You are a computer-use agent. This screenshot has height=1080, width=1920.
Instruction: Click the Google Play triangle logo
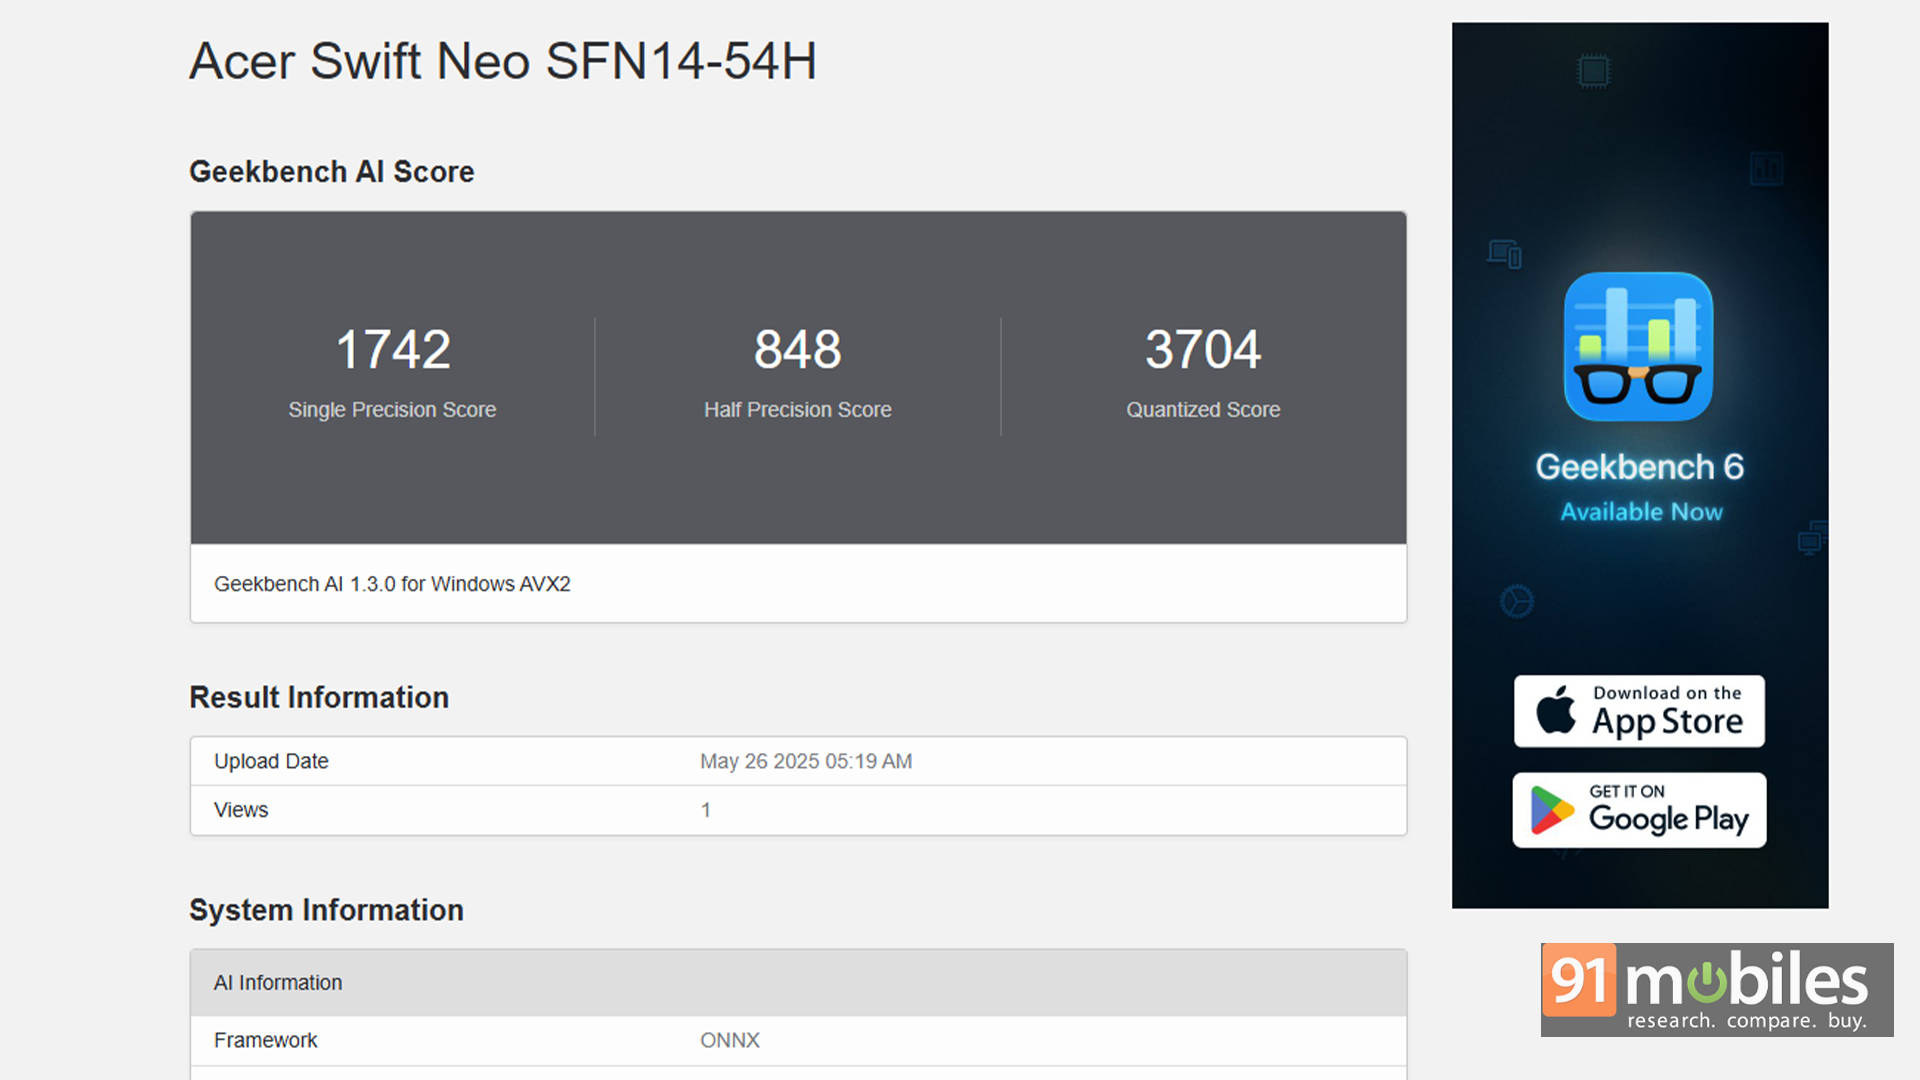1551,810
